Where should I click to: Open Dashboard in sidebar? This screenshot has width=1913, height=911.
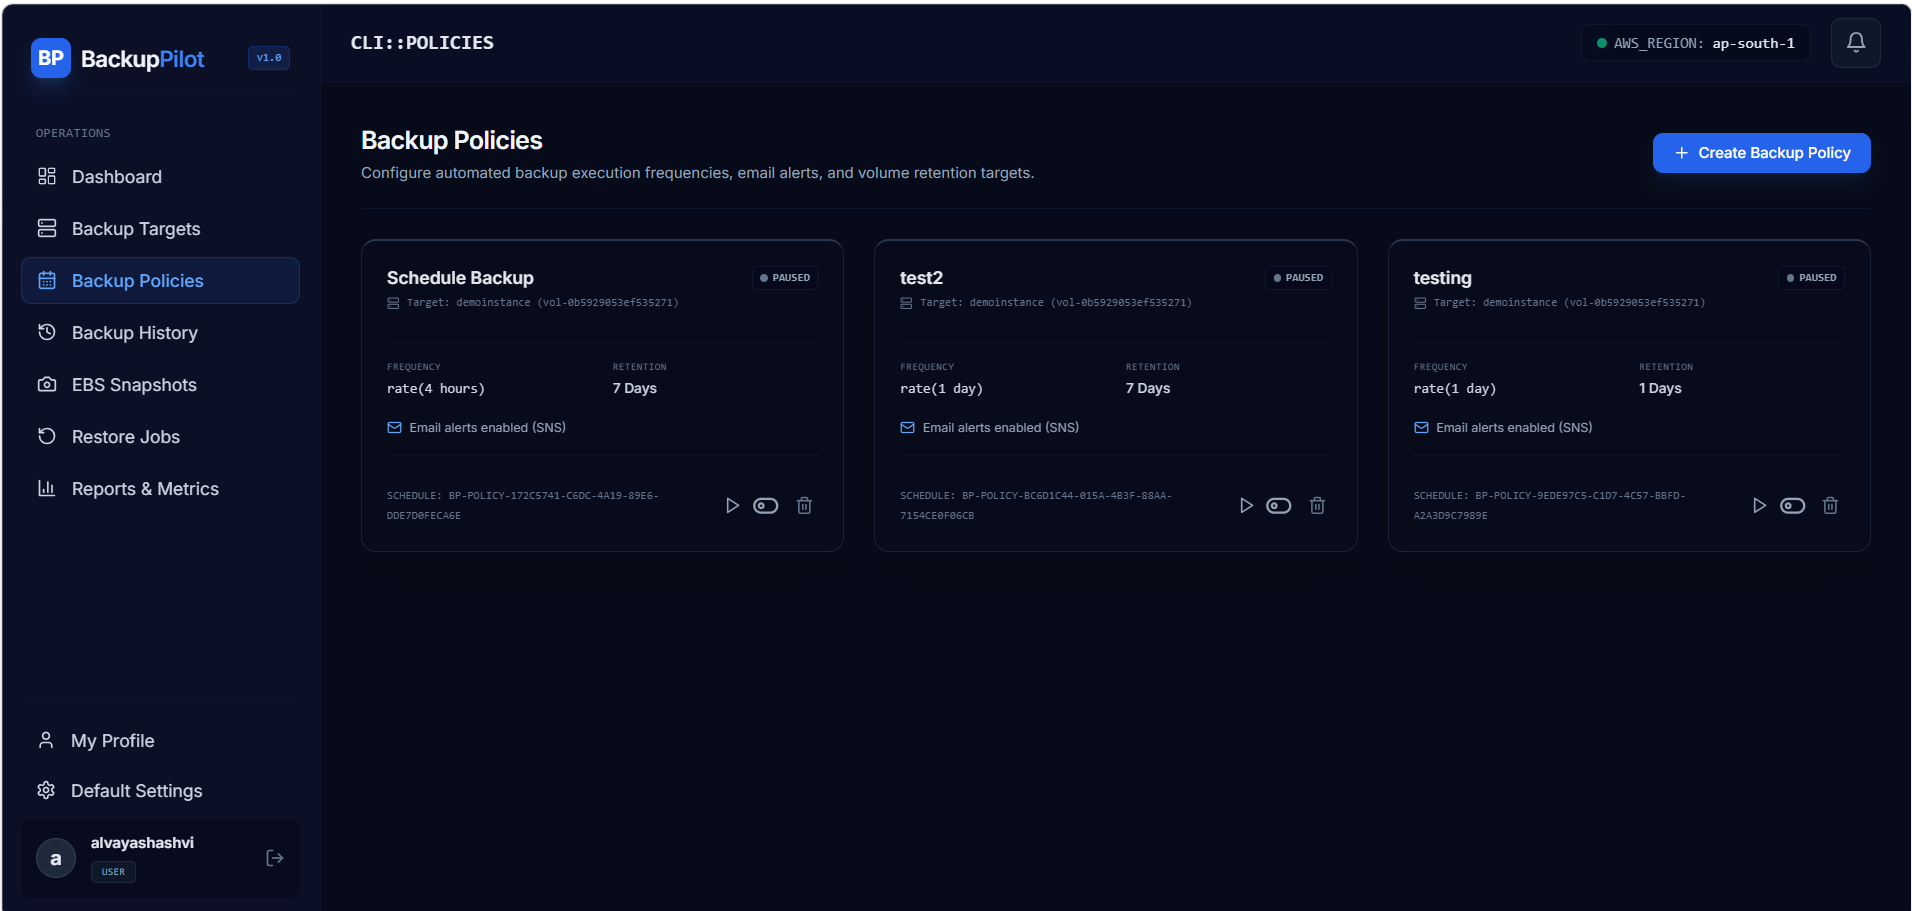tap(160, 177)
